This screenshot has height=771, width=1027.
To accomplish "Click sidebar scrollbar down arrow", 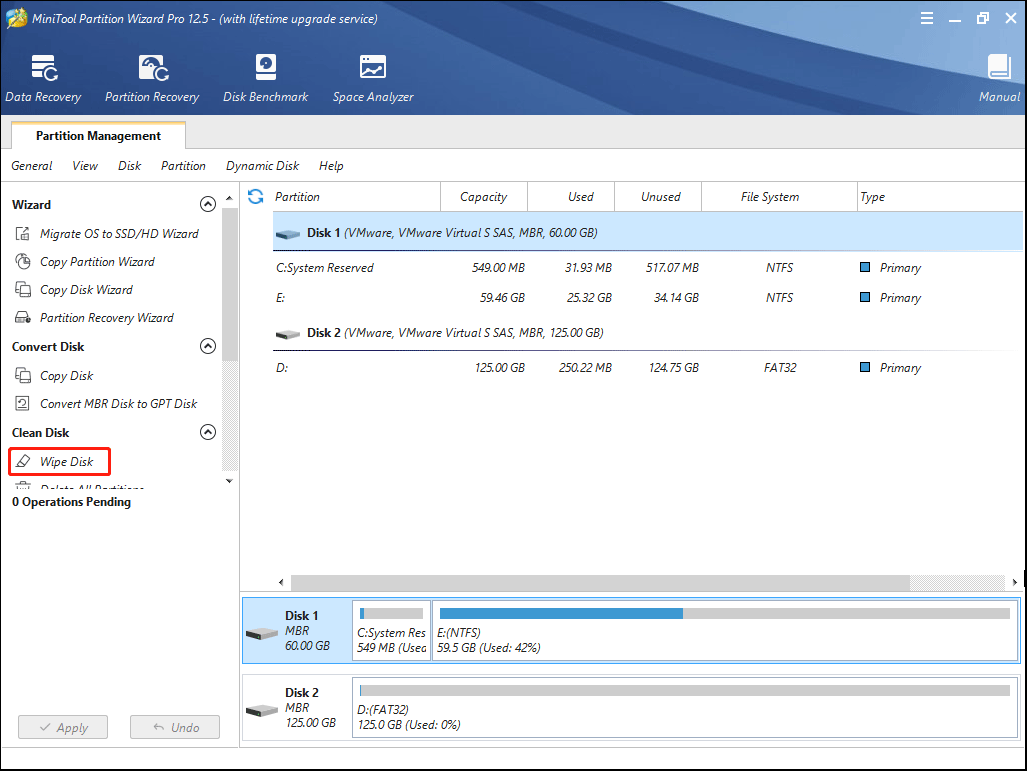I will [x=229, y=481].
